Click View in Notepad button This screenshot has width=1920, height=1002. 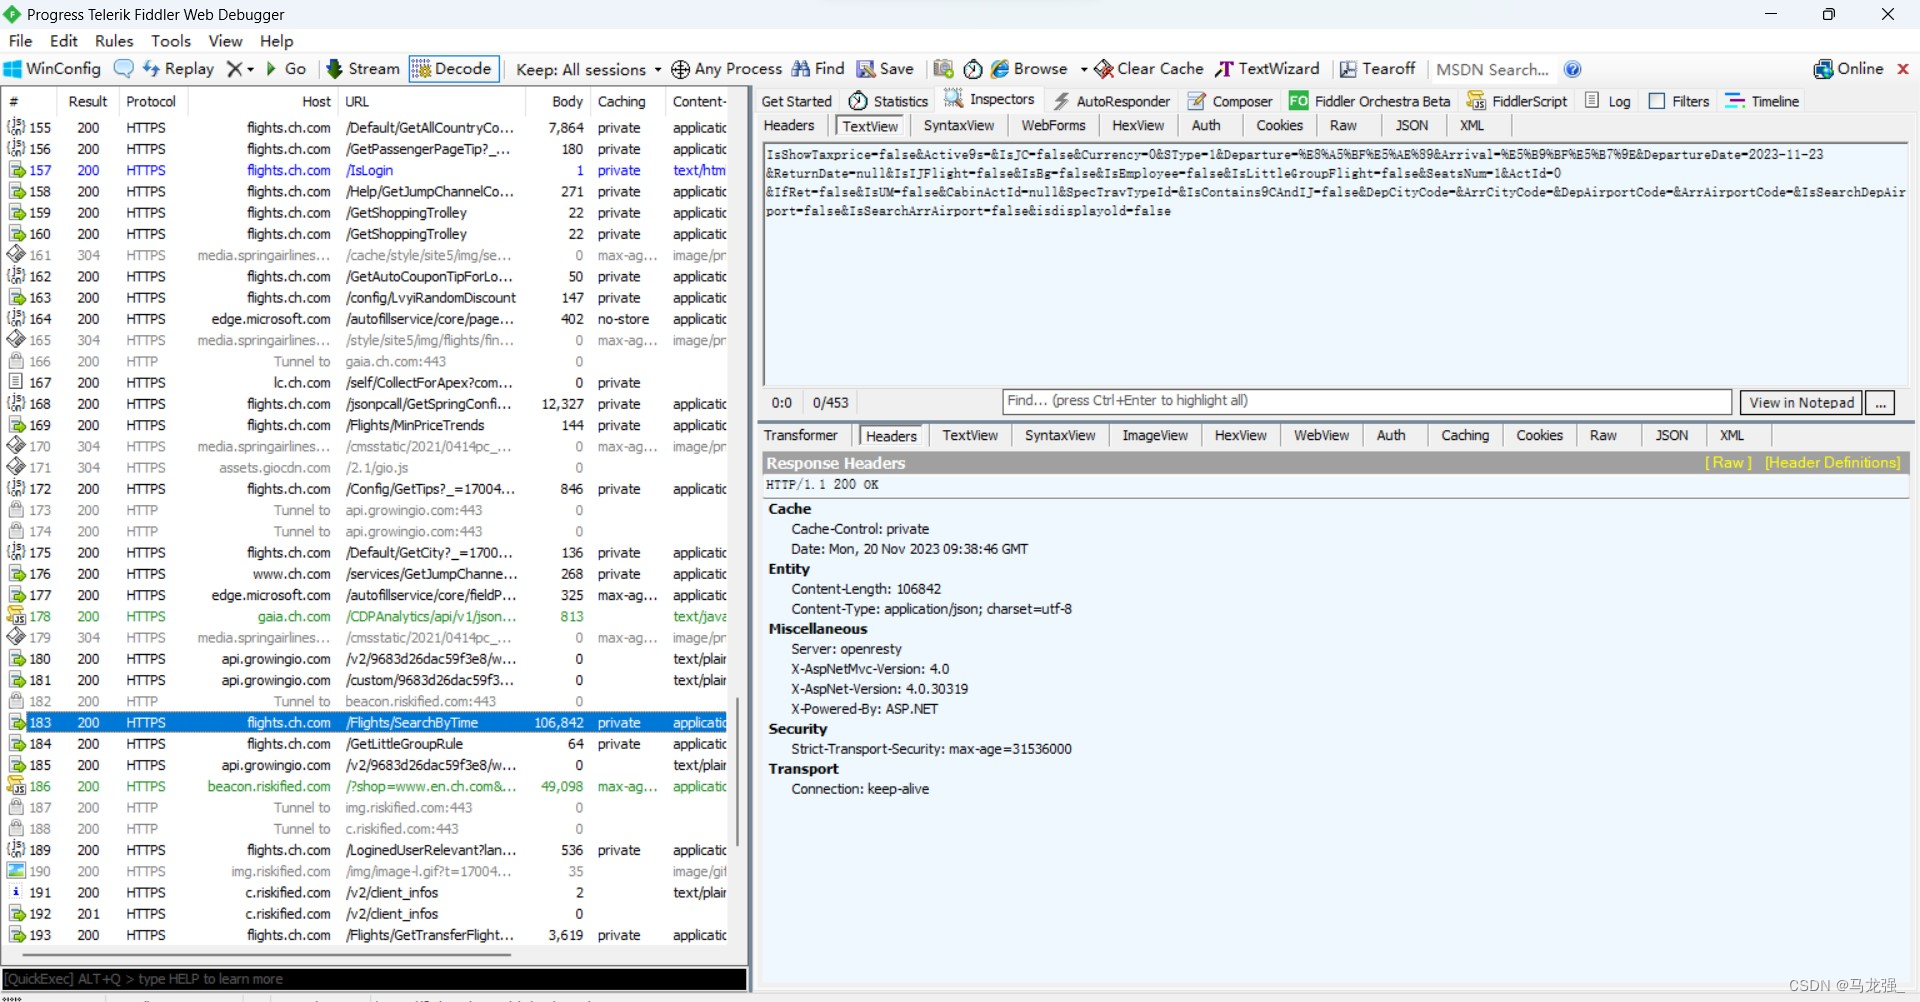point(1801,403)
